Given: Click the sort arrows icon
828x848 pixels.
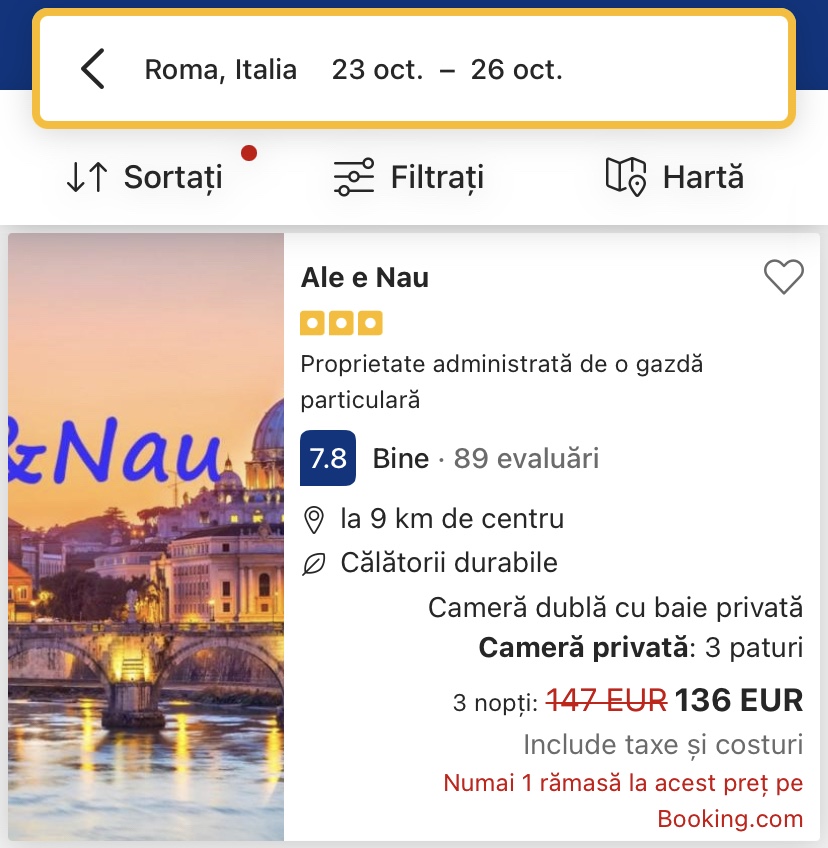Looking at the screenshot, I should tap(87, 177).
